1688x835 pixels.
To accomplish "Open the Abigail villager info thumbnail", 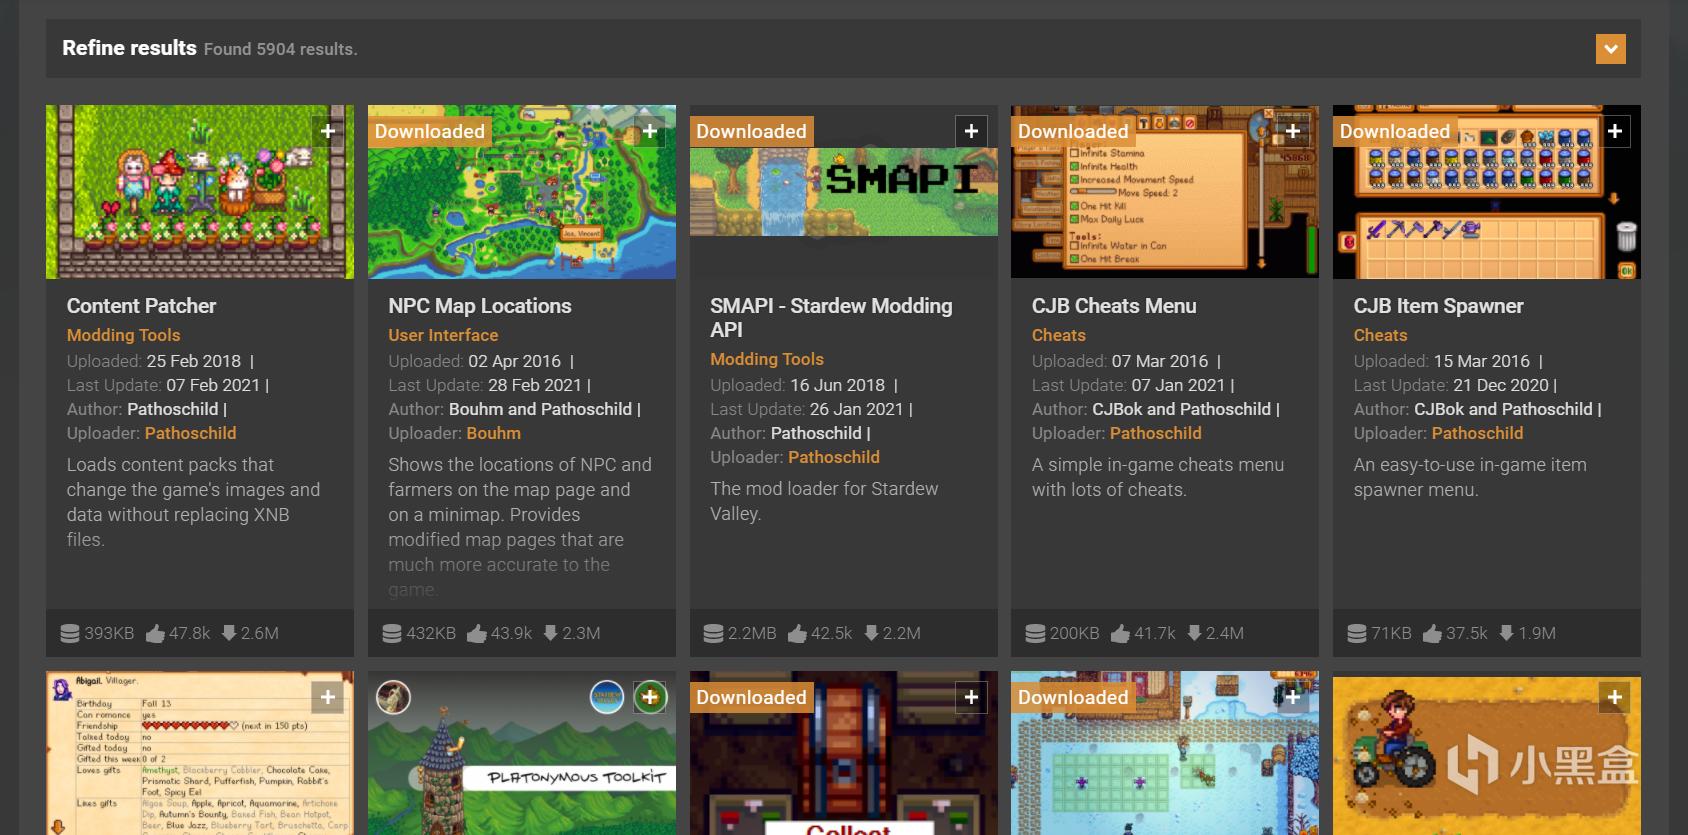I will (x=200, y=753).
